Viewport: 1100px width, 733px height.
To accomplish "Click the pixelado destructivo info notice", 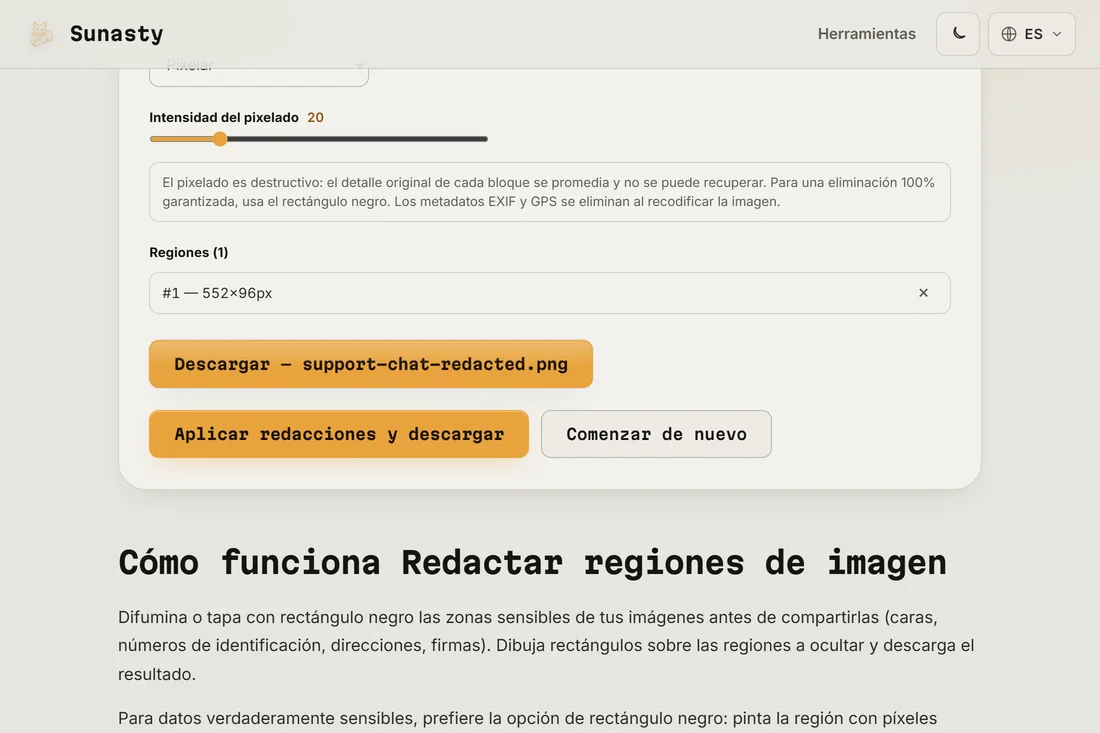I will tap(549, 192).
